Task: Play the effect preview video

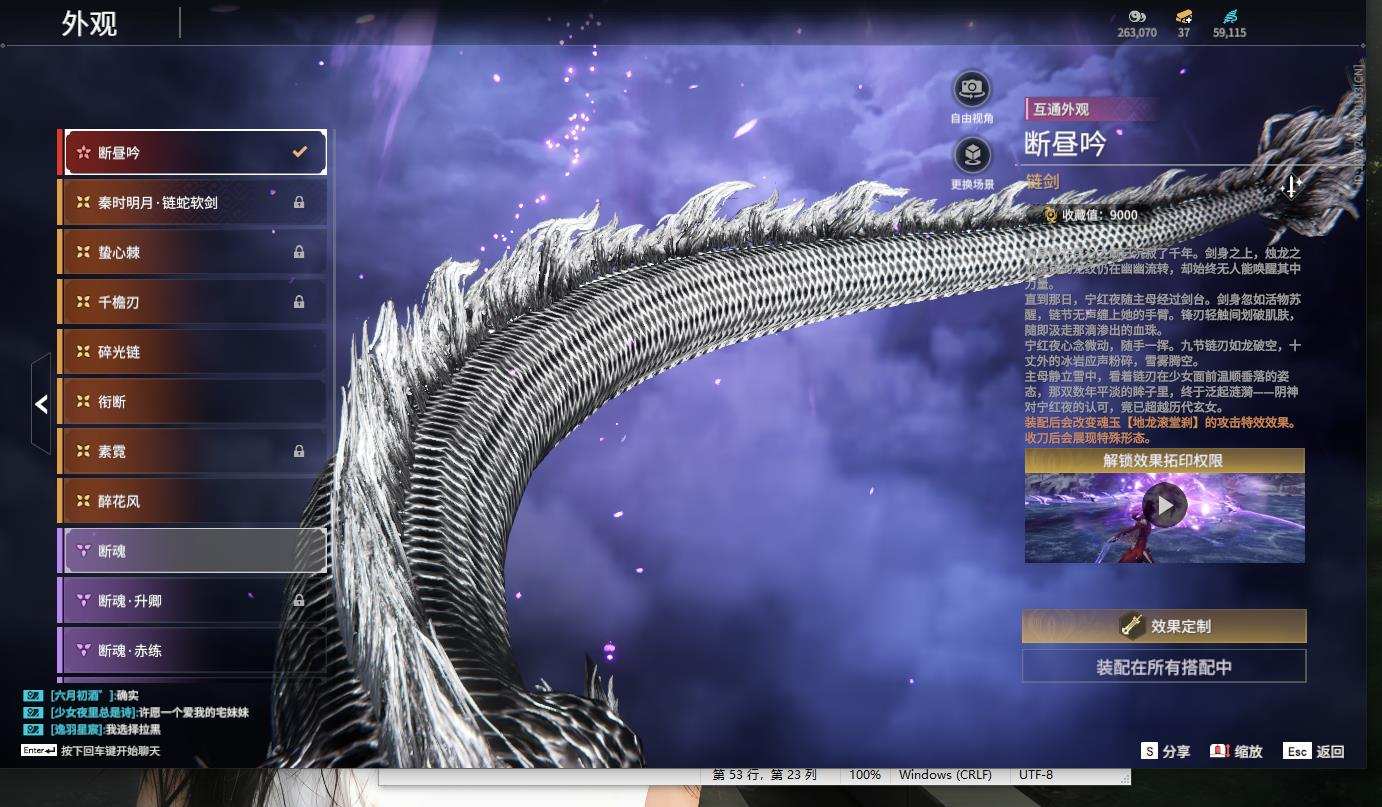Action: [1165, 506]
